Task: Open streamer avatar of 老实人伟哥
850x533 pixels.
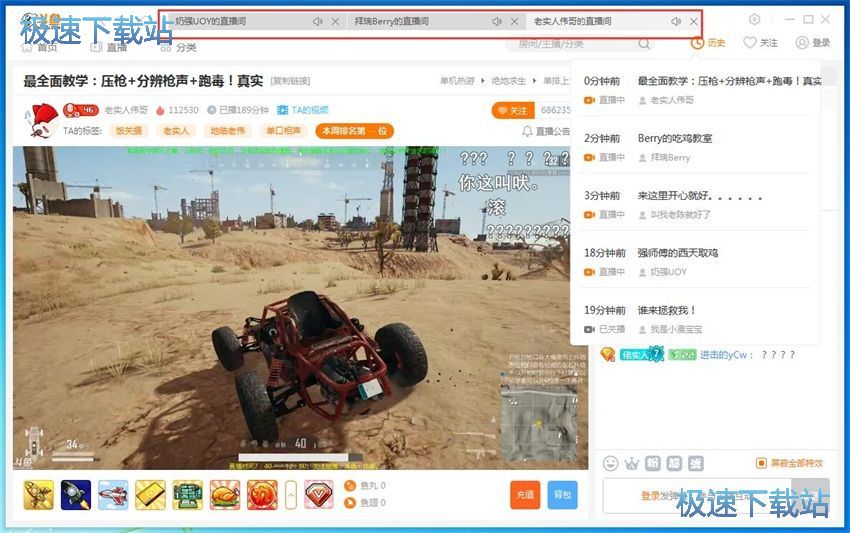Action: (x=42, y=120)
